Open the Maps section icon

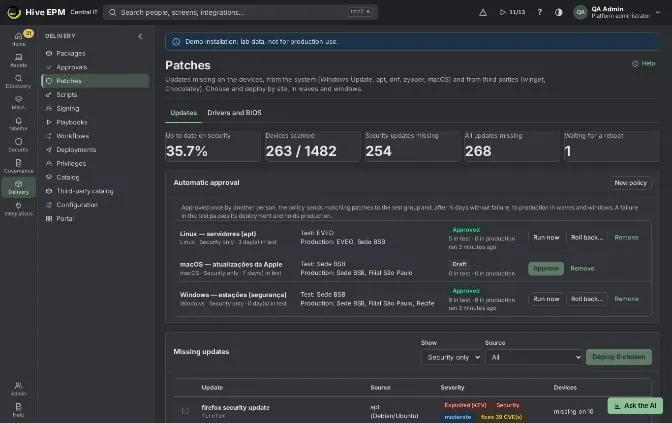tap(18, 102)
